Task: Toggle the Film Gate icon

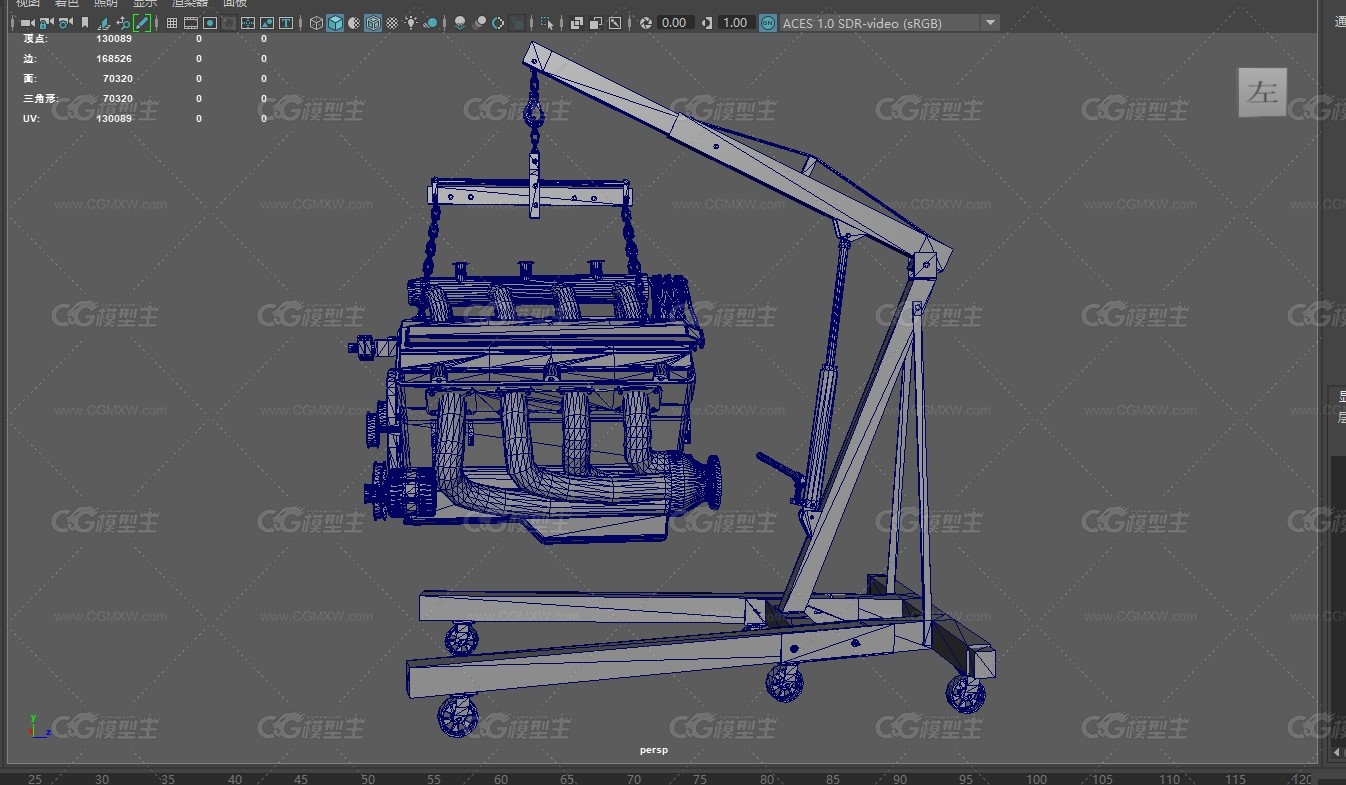Action: 191,22
